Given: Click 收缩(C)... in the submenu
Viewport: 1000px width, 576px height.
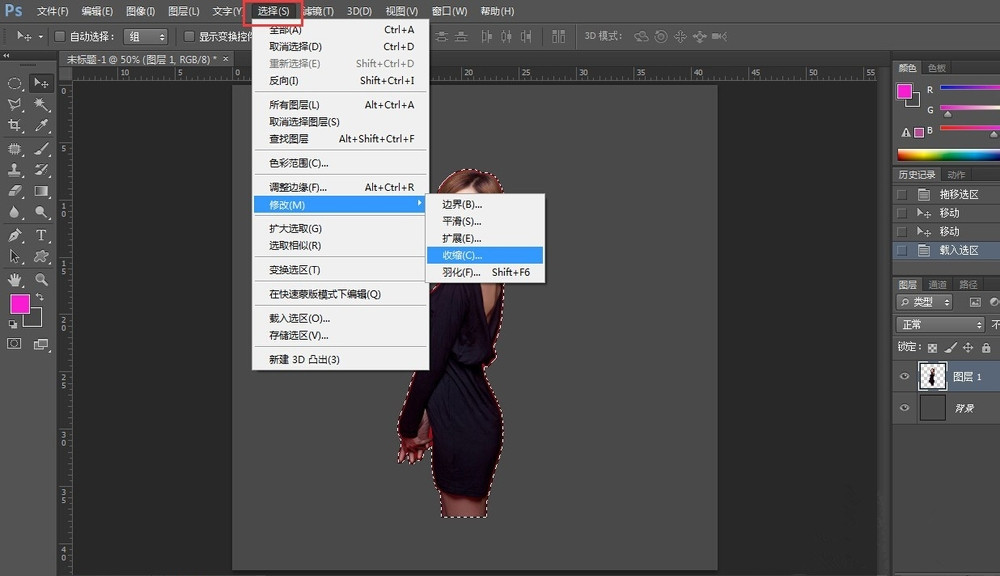Looking at the screenshot, I should [460, 255].
